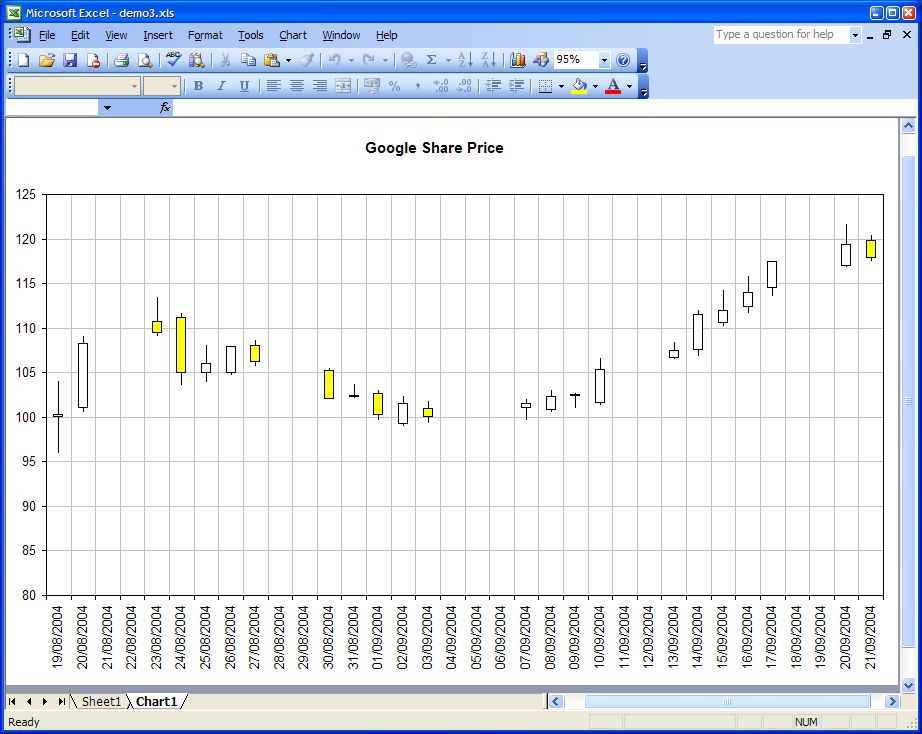922x734 pixels.
Task: Open the Drawing toolbar icon
Action: [540, 60]
